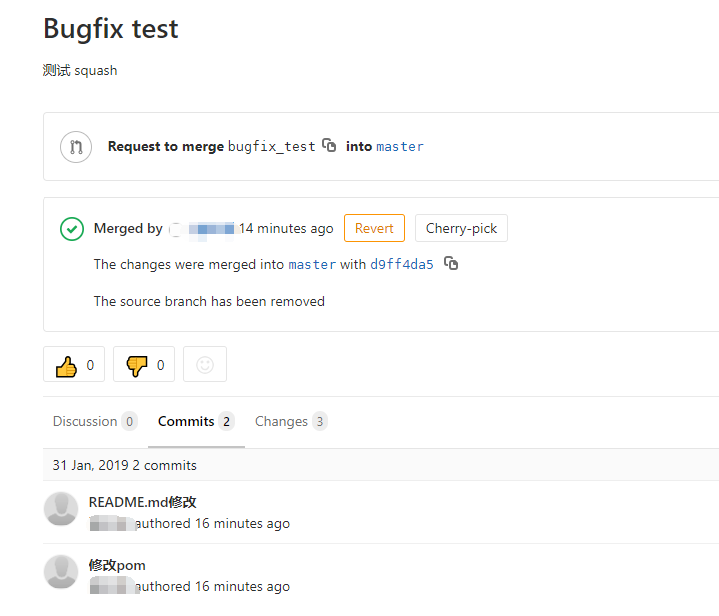Copy the bugfix_test source branch name
The height and width of the screenshot is (616, 719).
[329, 145]
